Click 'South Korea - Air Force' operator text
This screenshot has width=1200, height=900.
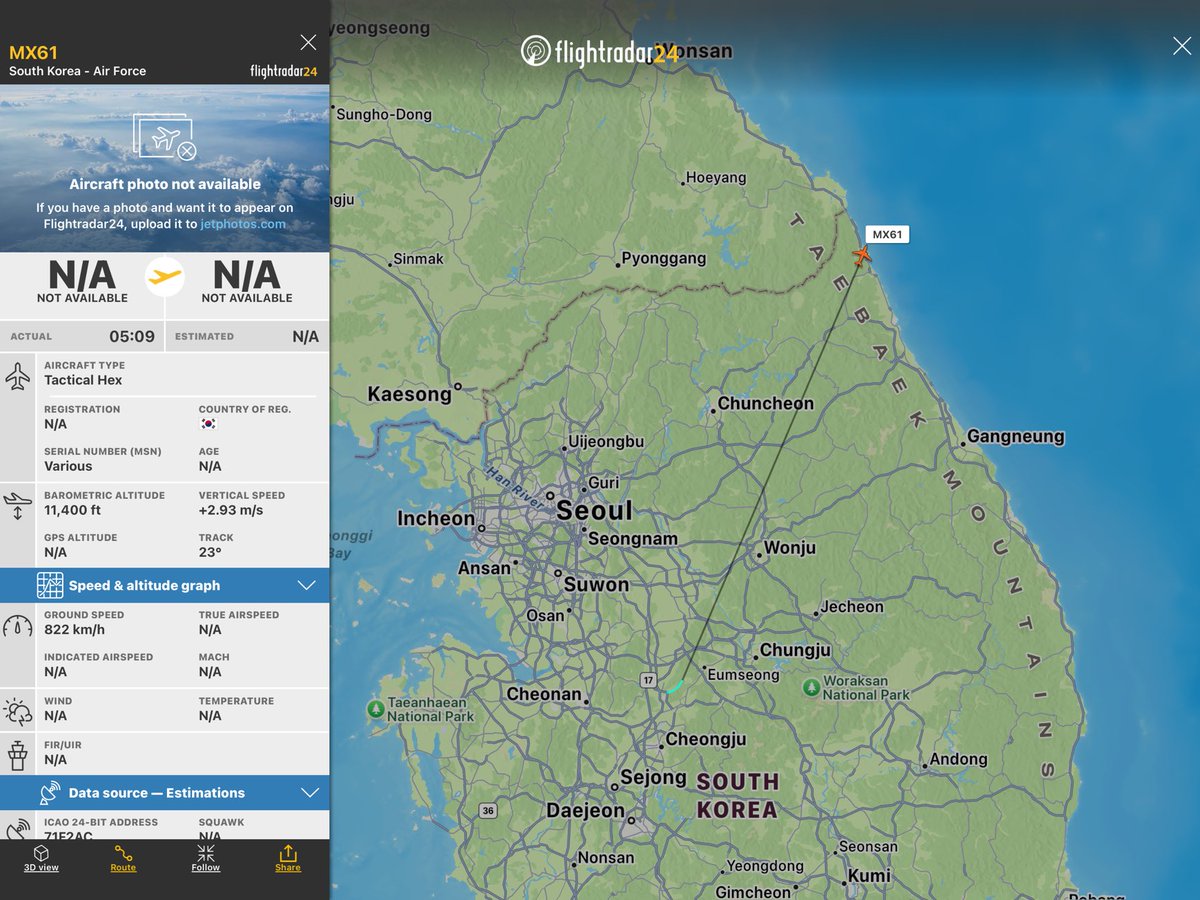point(78,71)
